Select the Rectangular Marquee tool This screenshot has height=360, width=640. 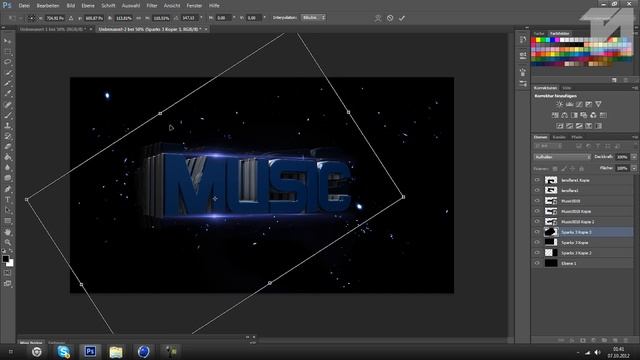(x=8, y=52)
